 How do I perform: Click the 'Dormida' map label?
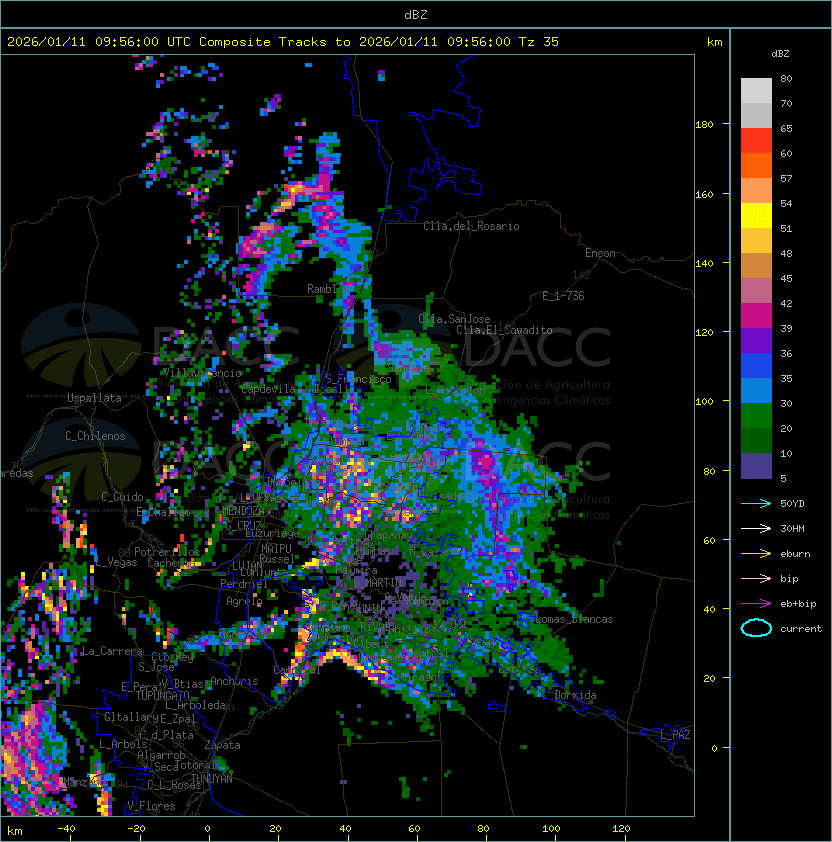575,695
